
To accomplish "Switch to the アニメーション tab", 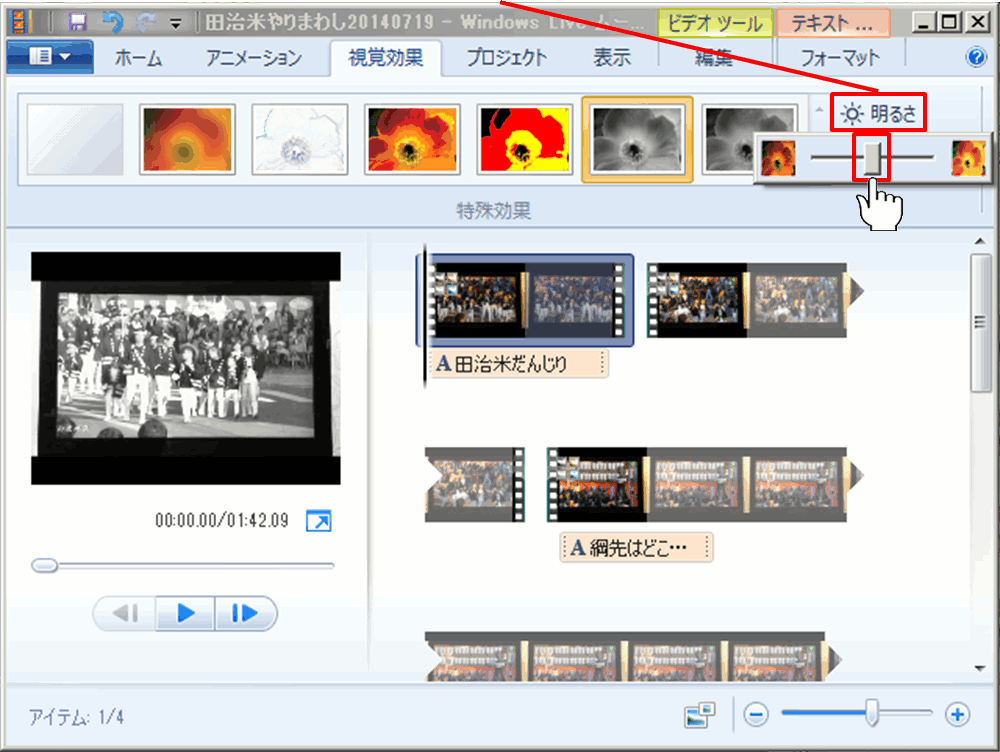I will coord(254,58).
